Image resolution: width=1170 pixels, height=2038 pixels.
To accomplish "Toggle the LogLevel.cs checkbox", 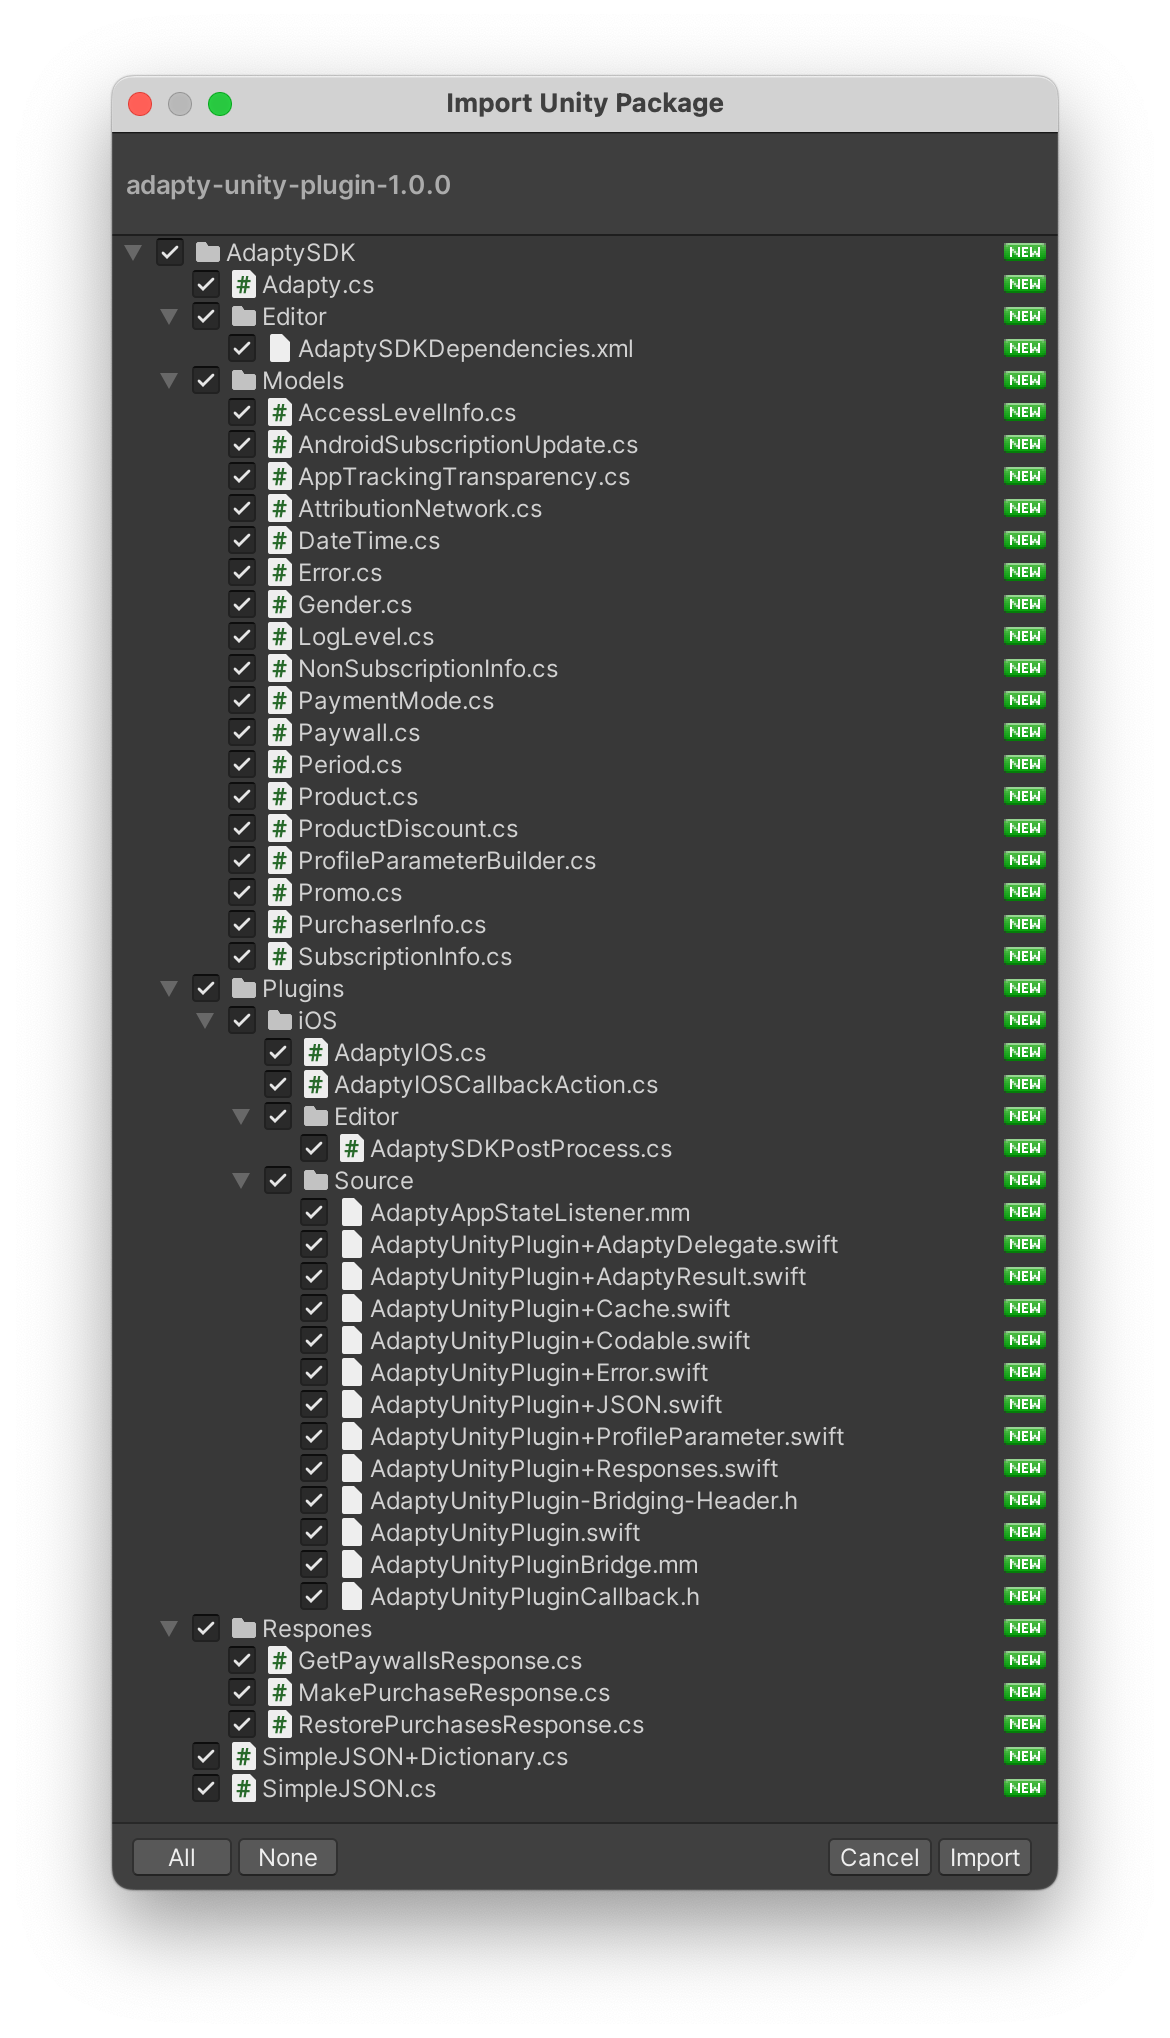I will [242, 636].
